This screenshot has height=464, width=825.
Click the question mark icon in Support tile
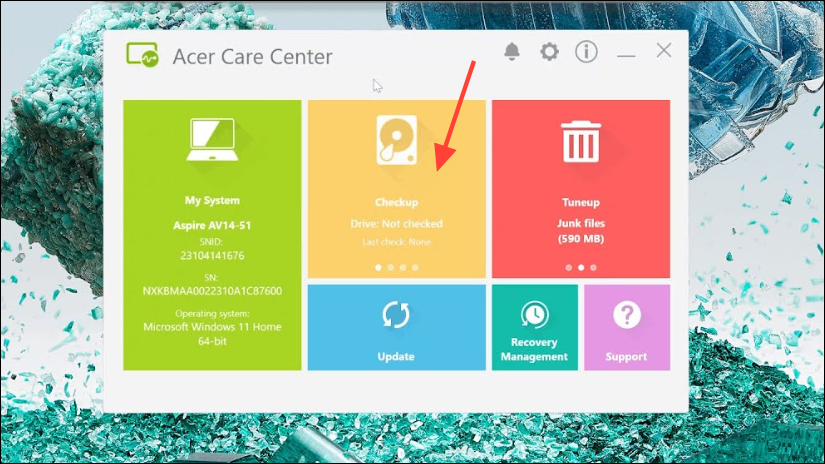click(x=627, y=315)
